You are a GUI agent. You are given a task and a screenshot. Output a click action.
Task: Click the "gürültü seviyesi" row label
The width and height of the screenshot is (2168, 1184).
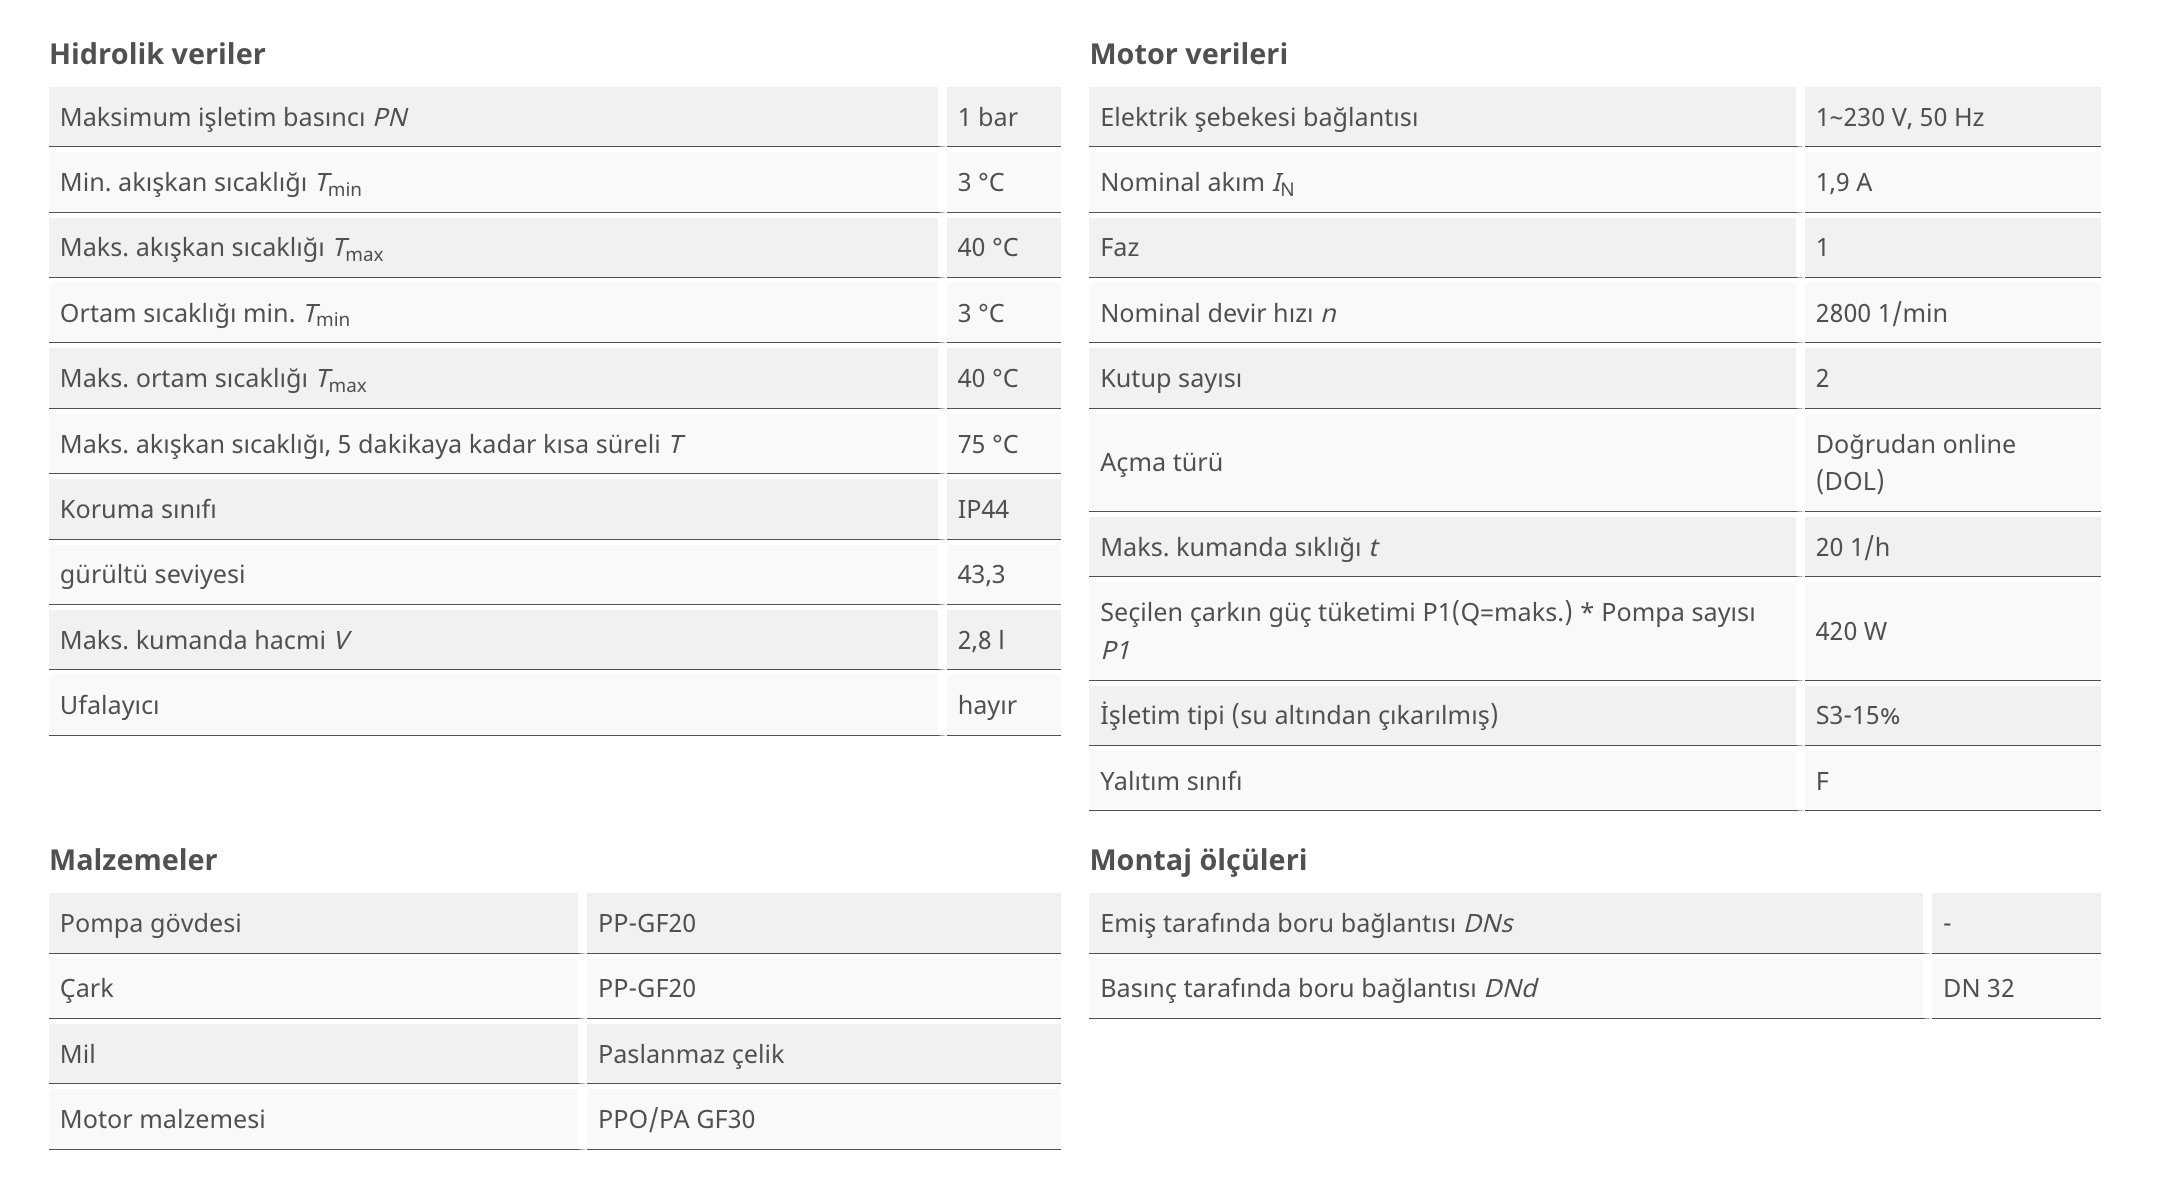(x=152, y=574)
